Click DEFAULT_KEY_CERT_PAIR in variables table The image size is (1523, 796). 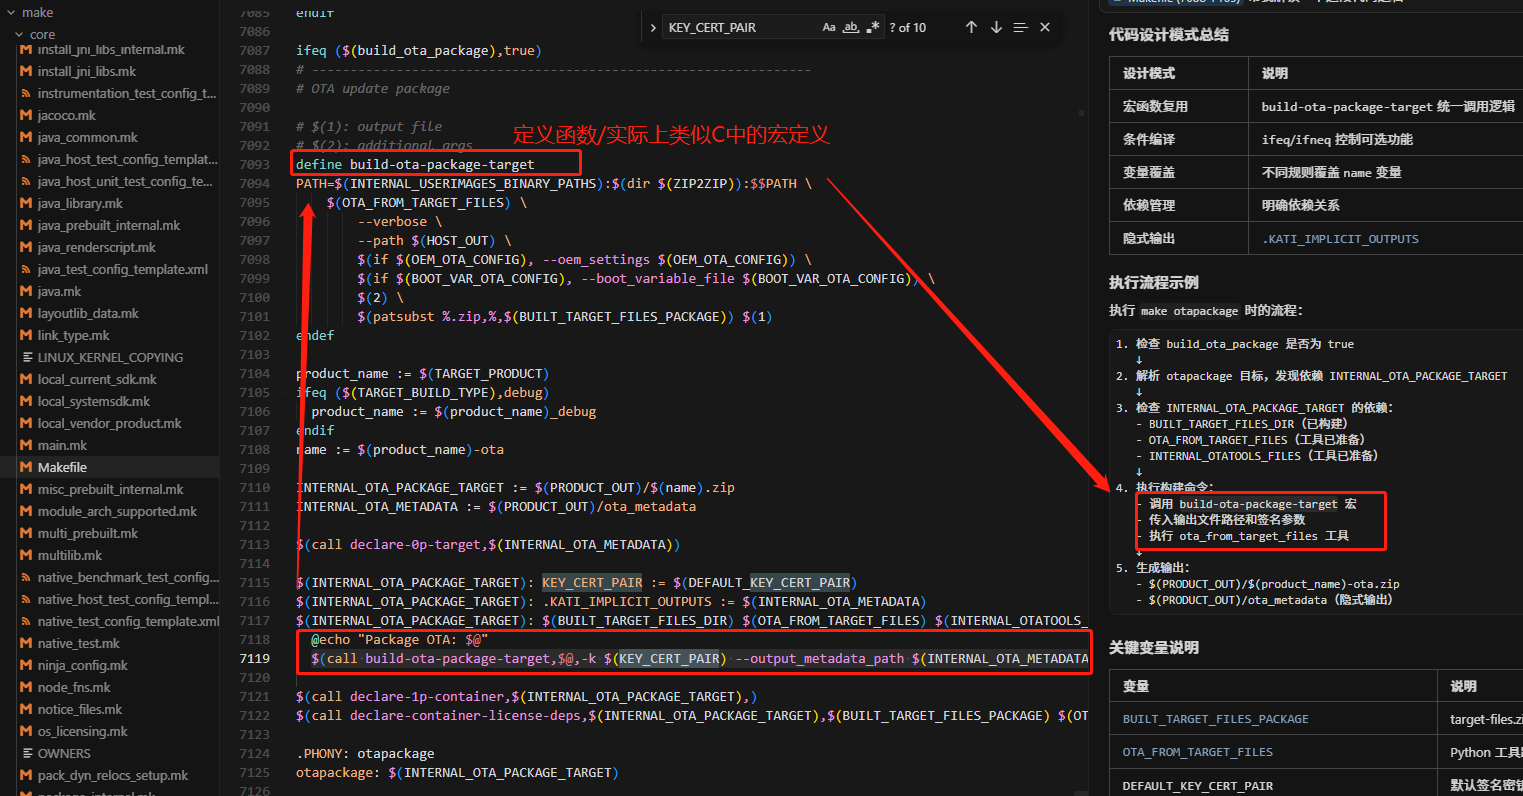click(1198, 786)
